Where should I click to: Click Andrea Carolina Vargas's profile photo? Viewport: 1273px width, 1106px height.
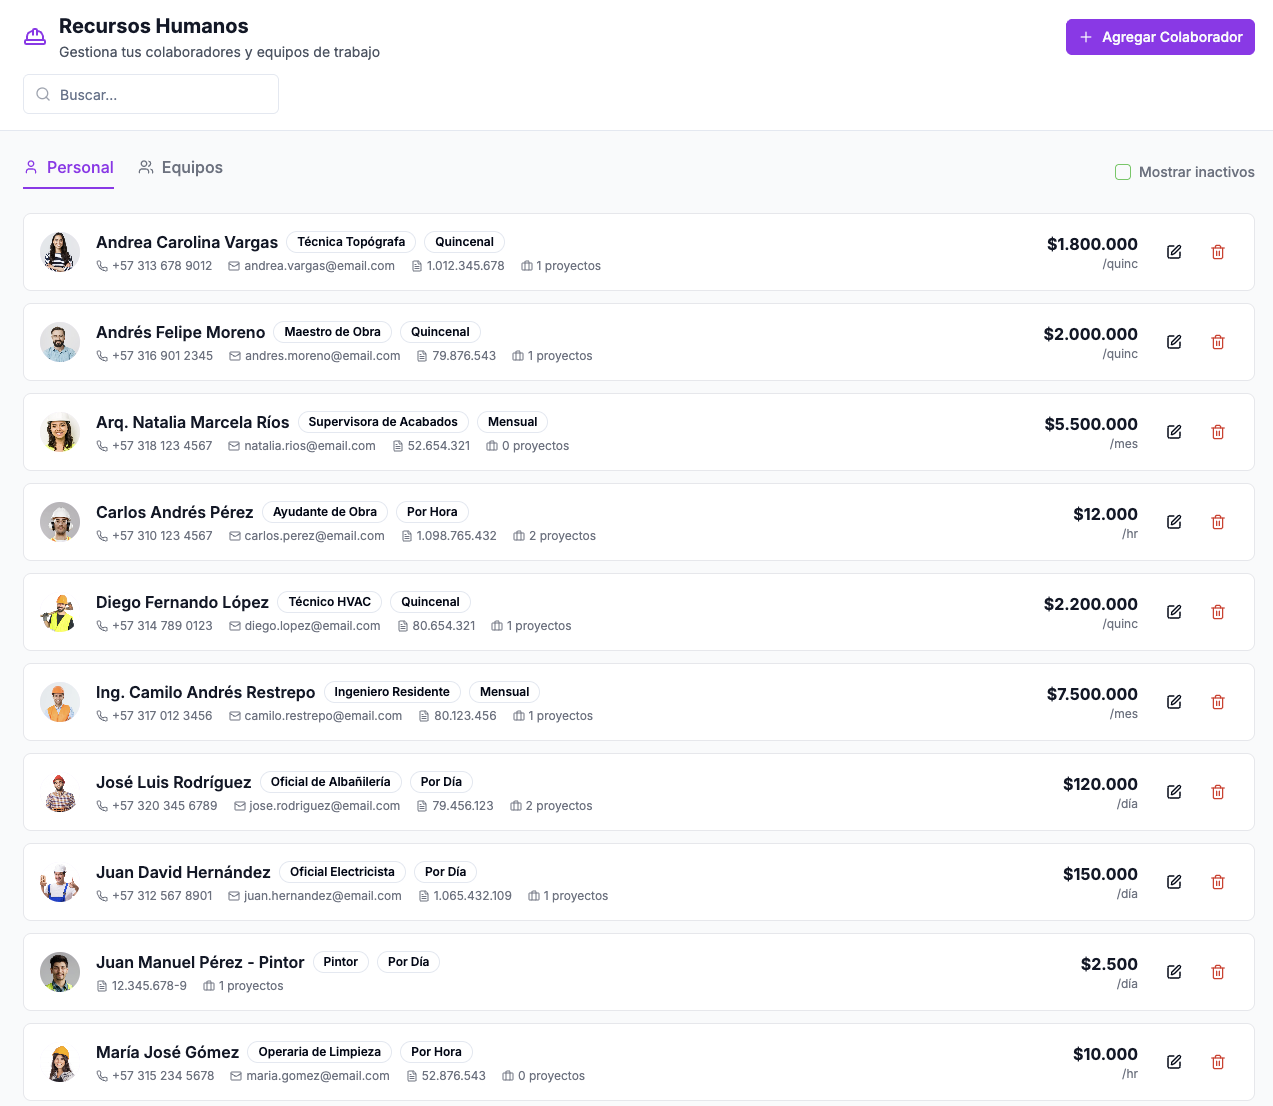point(60,252)
